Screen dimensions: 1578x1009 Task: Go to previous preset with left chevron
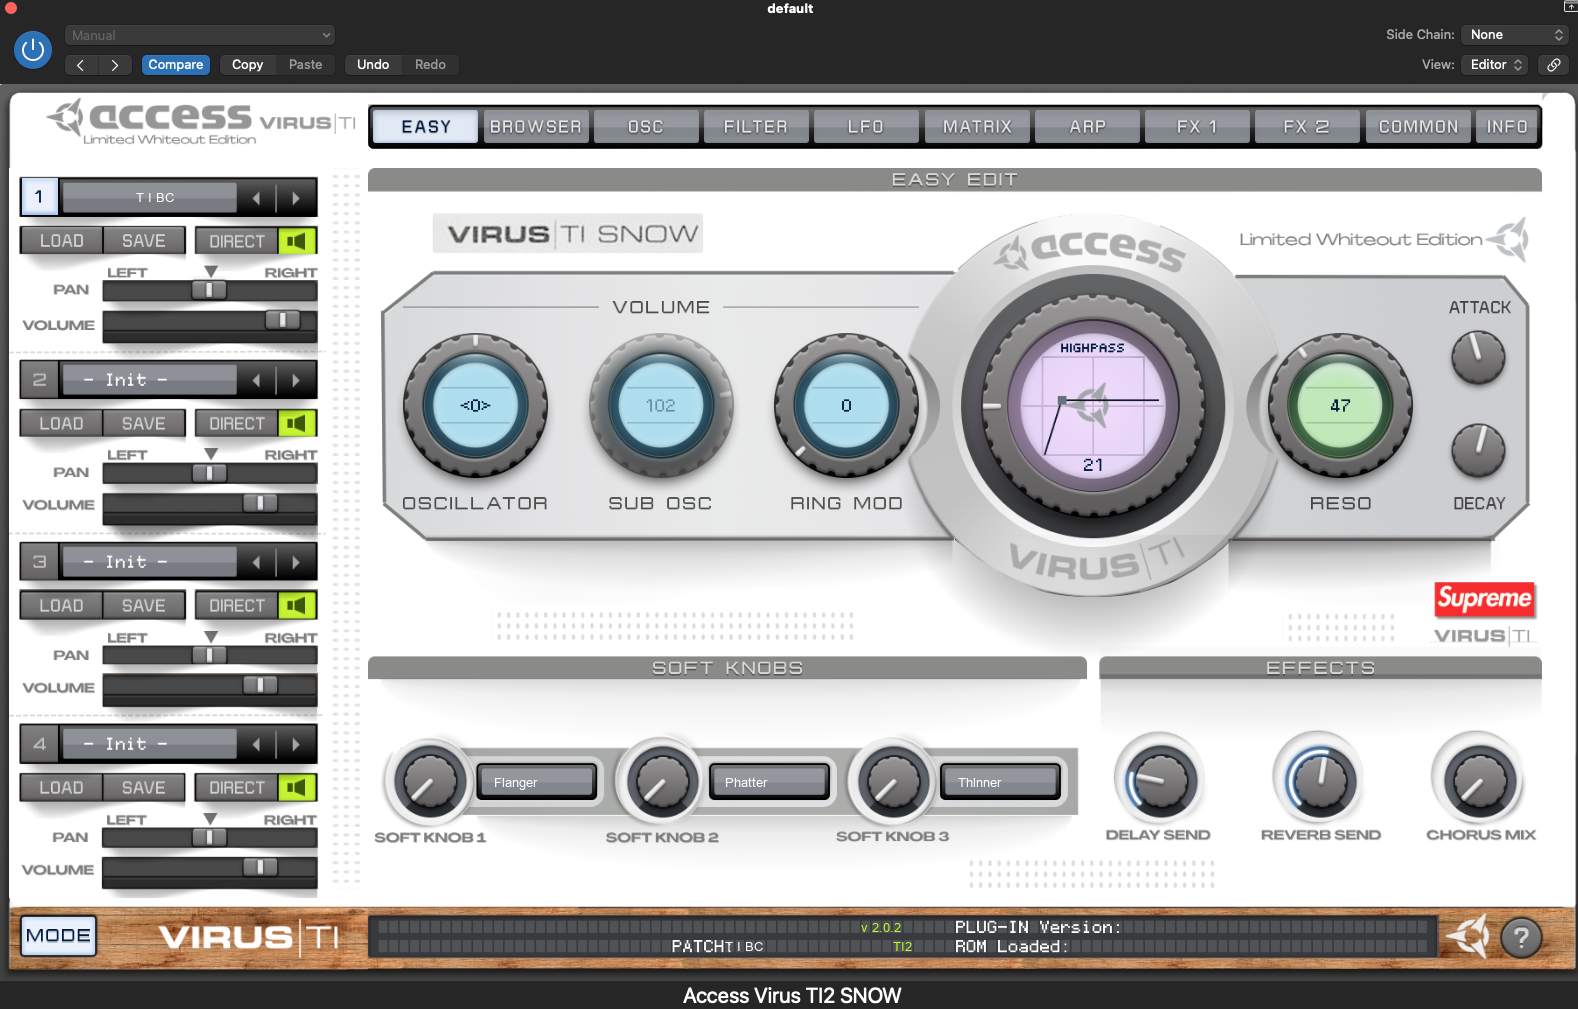[81, 64]
